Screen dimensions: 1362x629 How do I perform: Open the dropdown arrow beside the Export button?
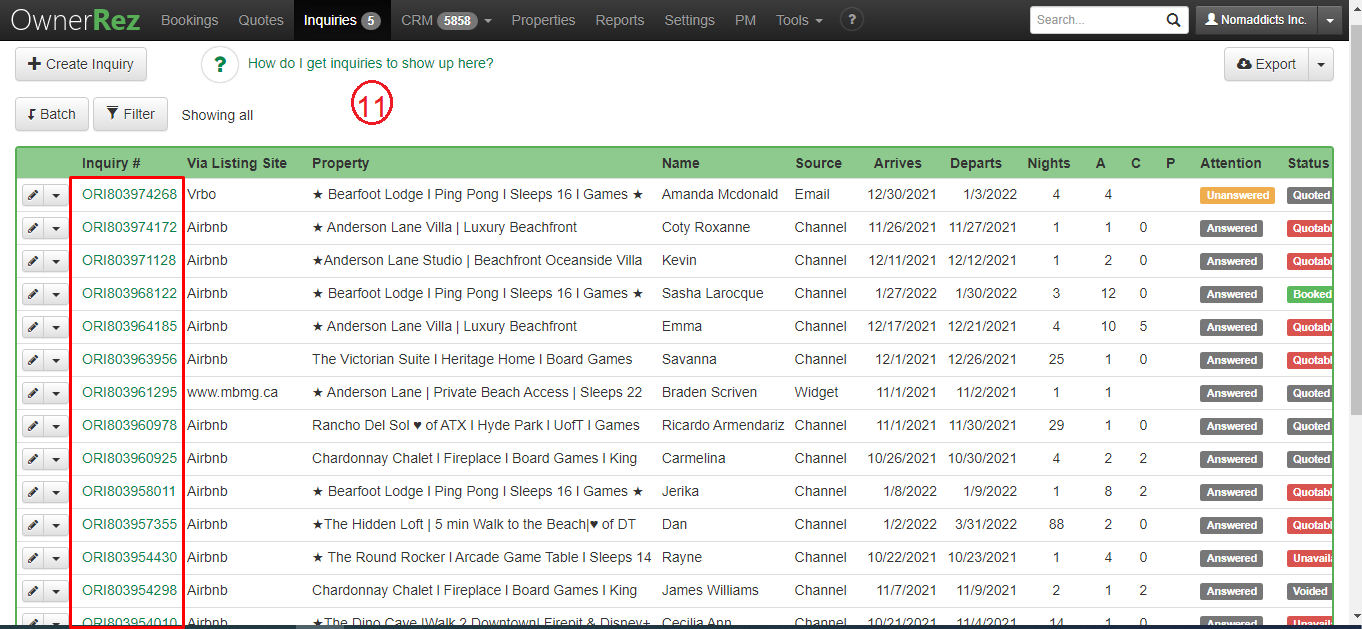1321,64
